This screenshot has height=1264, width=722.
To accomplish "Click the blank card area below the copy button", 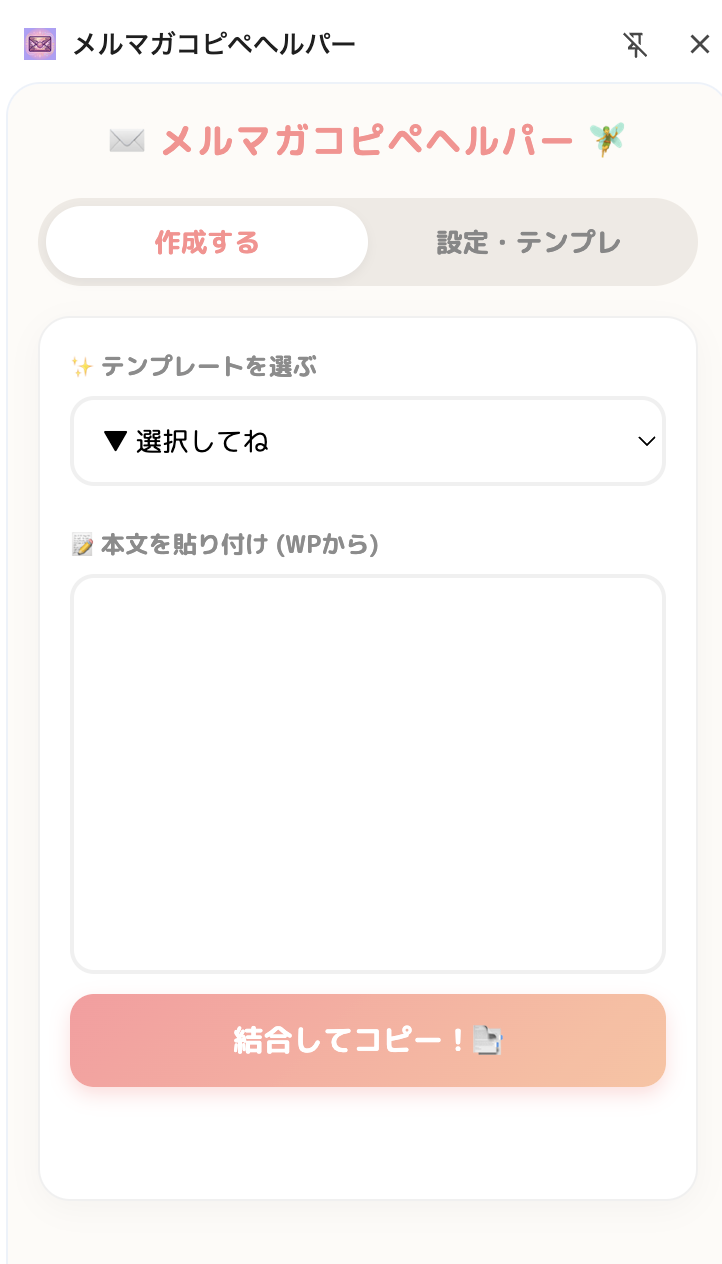I will [368, 1143].
